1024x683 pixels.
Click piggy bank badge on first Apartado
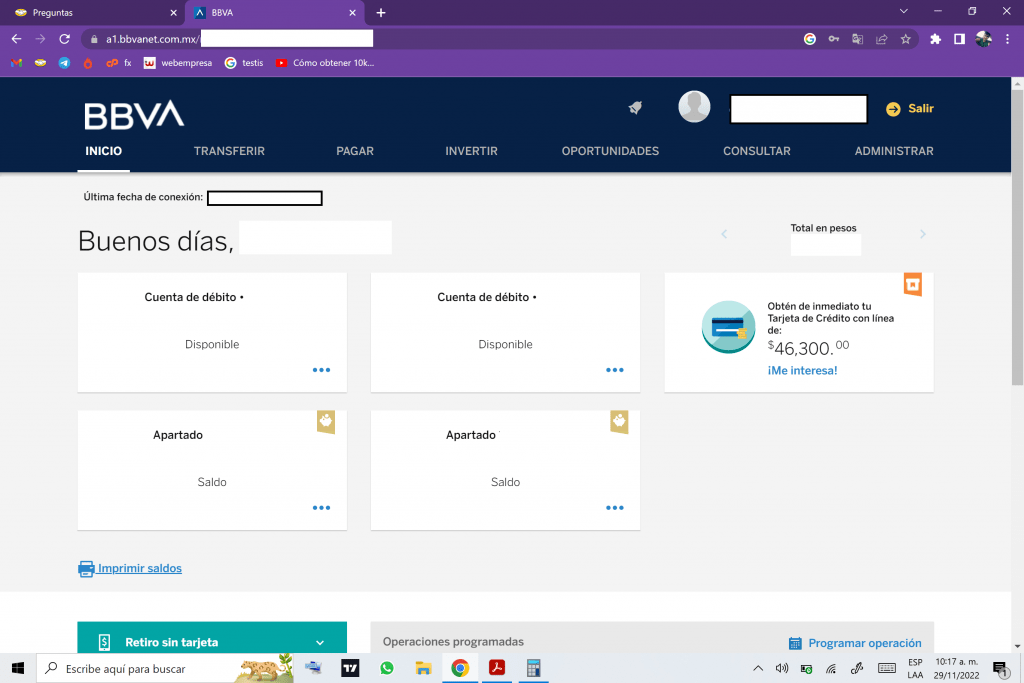pyautogui.click(x=326, y=422)
